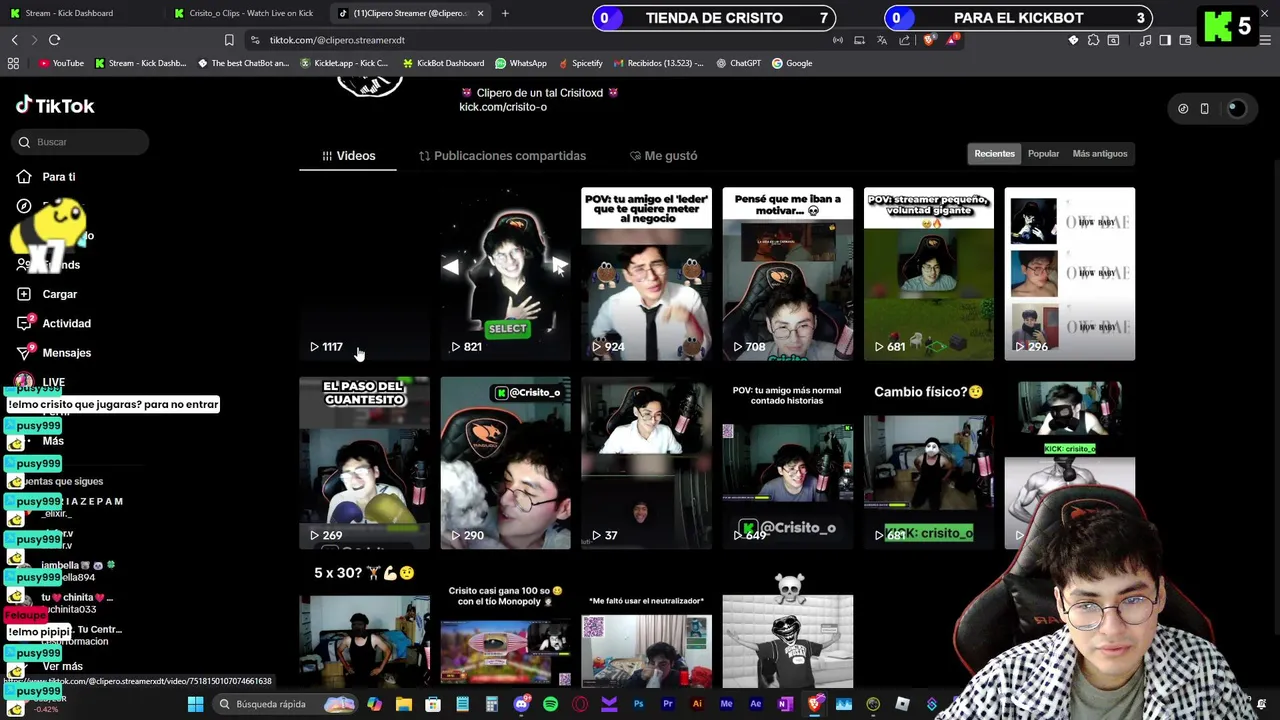Open the Para ti home icon
This screenshot has height=720, width=1280.
[24, 177]
